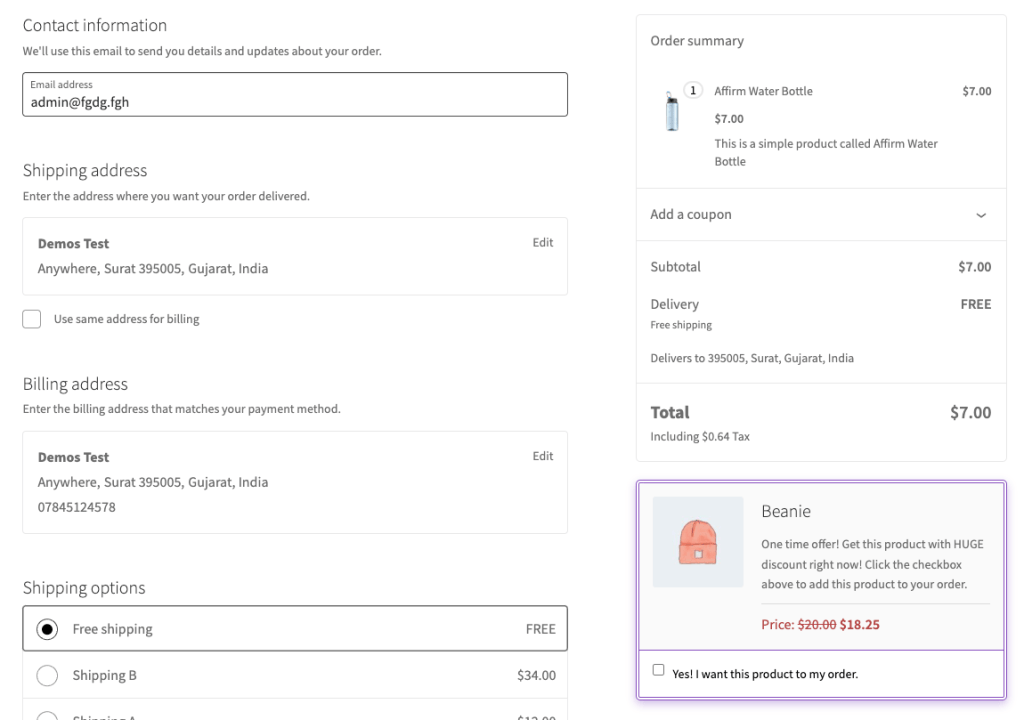Click the Total amount $7.00
Viewport: 1024px width, 720px height.
click(x=970, y=413)
